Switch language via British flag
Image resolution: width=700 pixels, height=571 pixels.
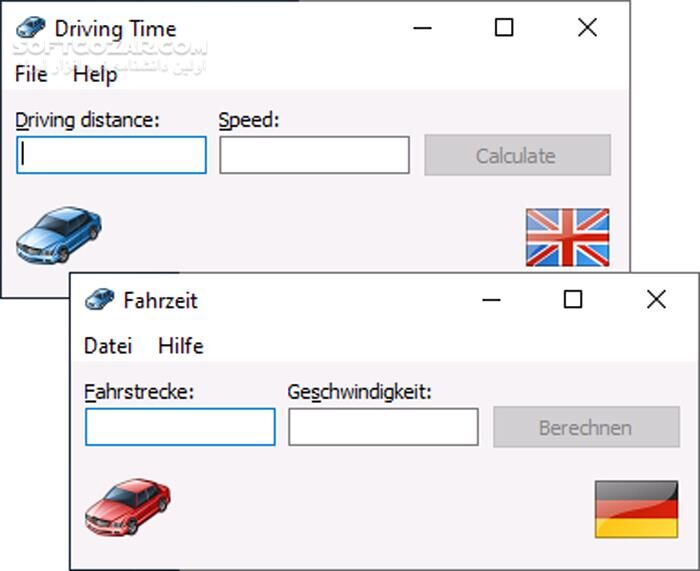click(567, 237)
